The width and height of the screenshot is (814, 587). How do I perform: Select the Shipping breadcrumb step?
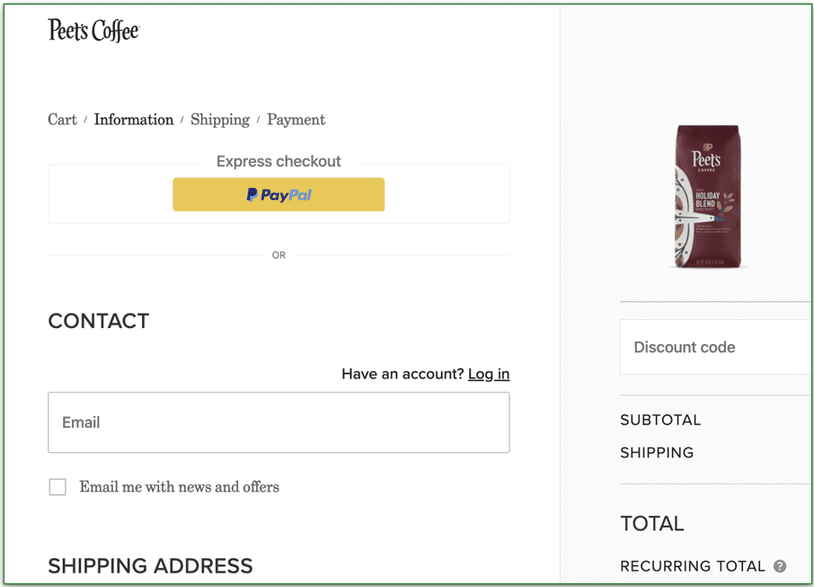tap(220, 119)
